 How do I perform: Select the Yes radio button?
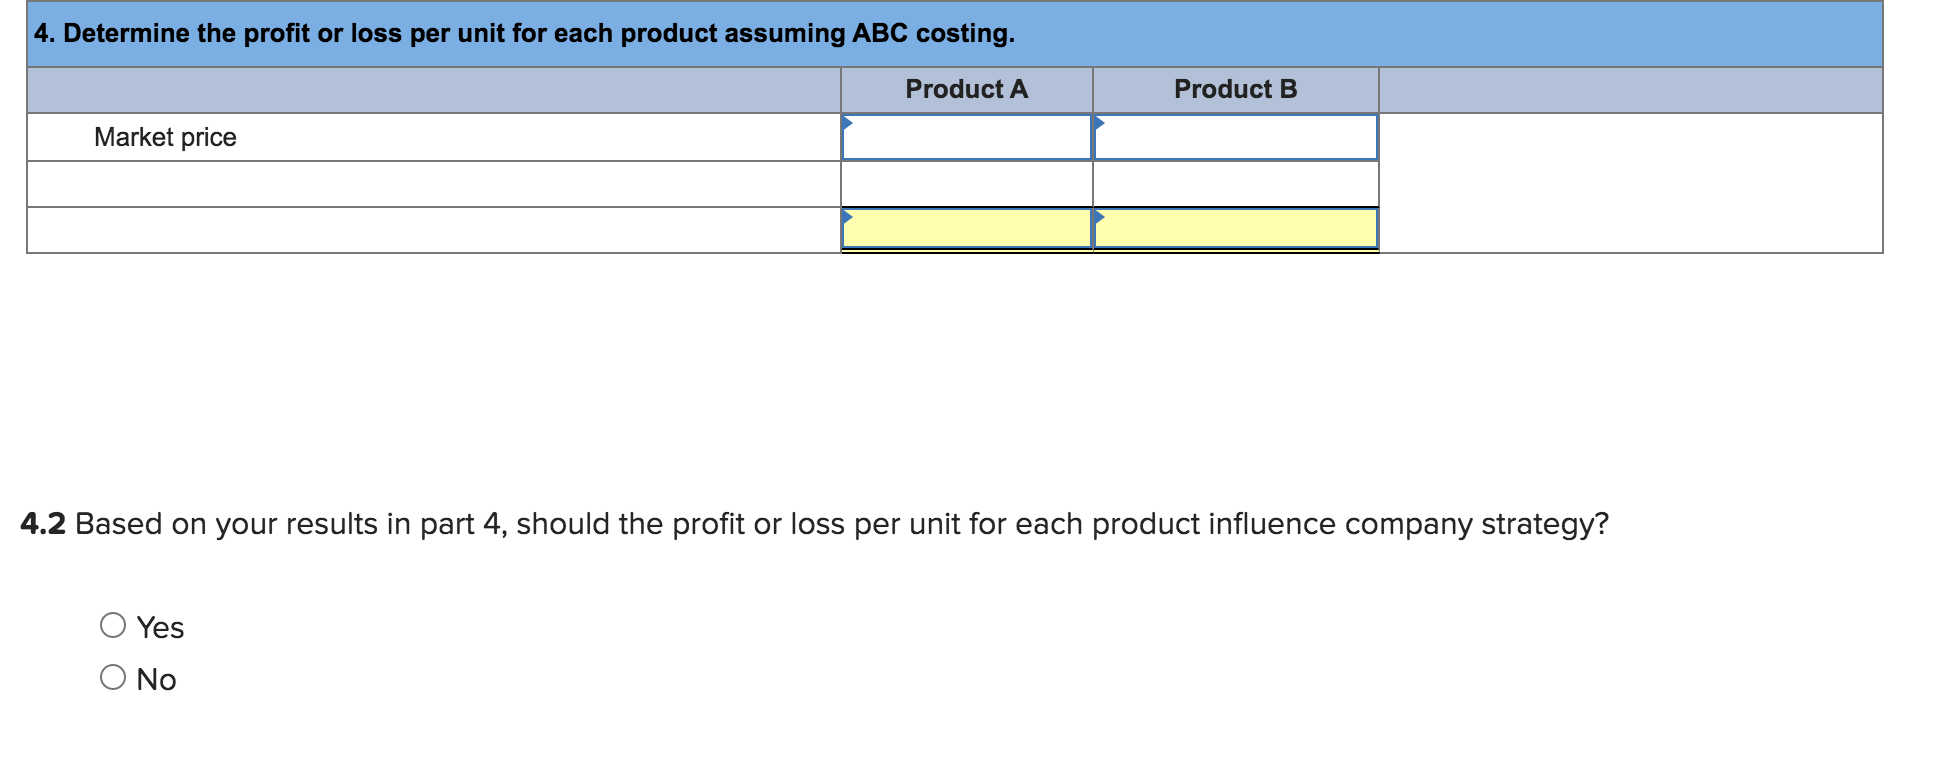pos(113,625)
